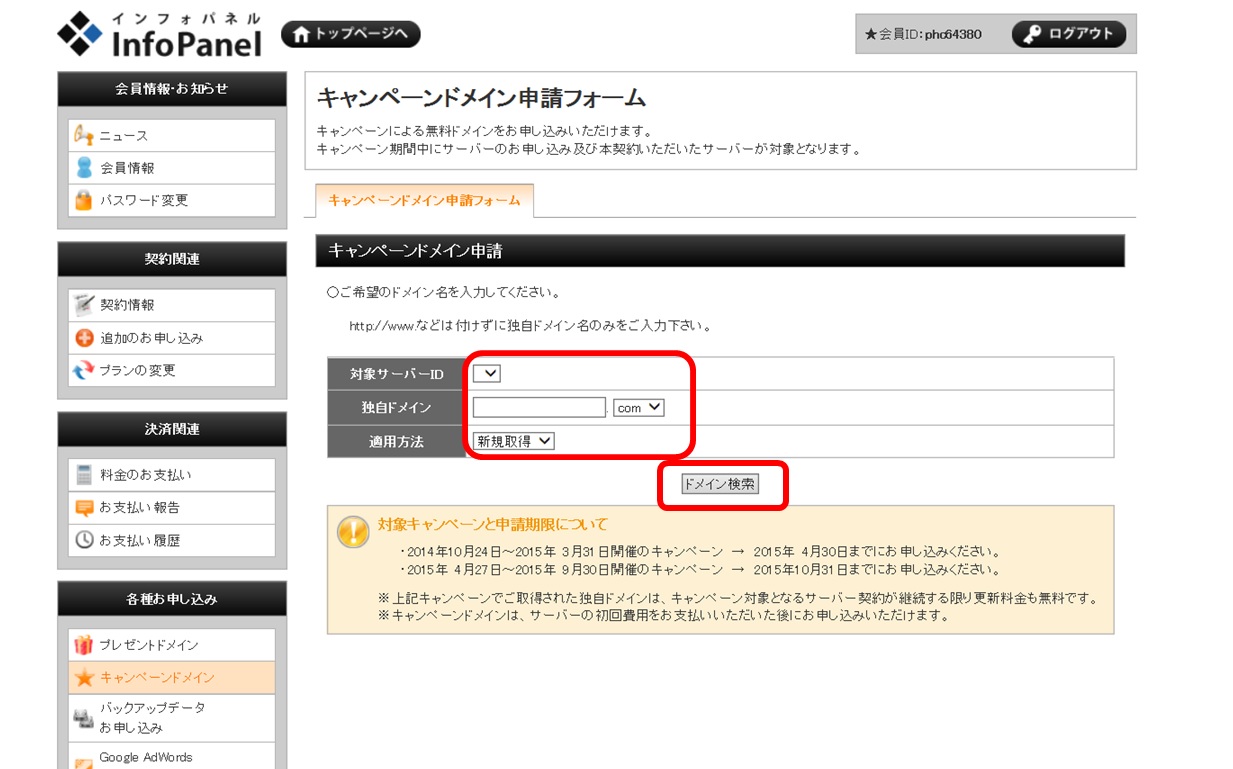Expand the 新規取得 method dropdown
This screenshot has height=769, width=1233.
coord(514,441)
